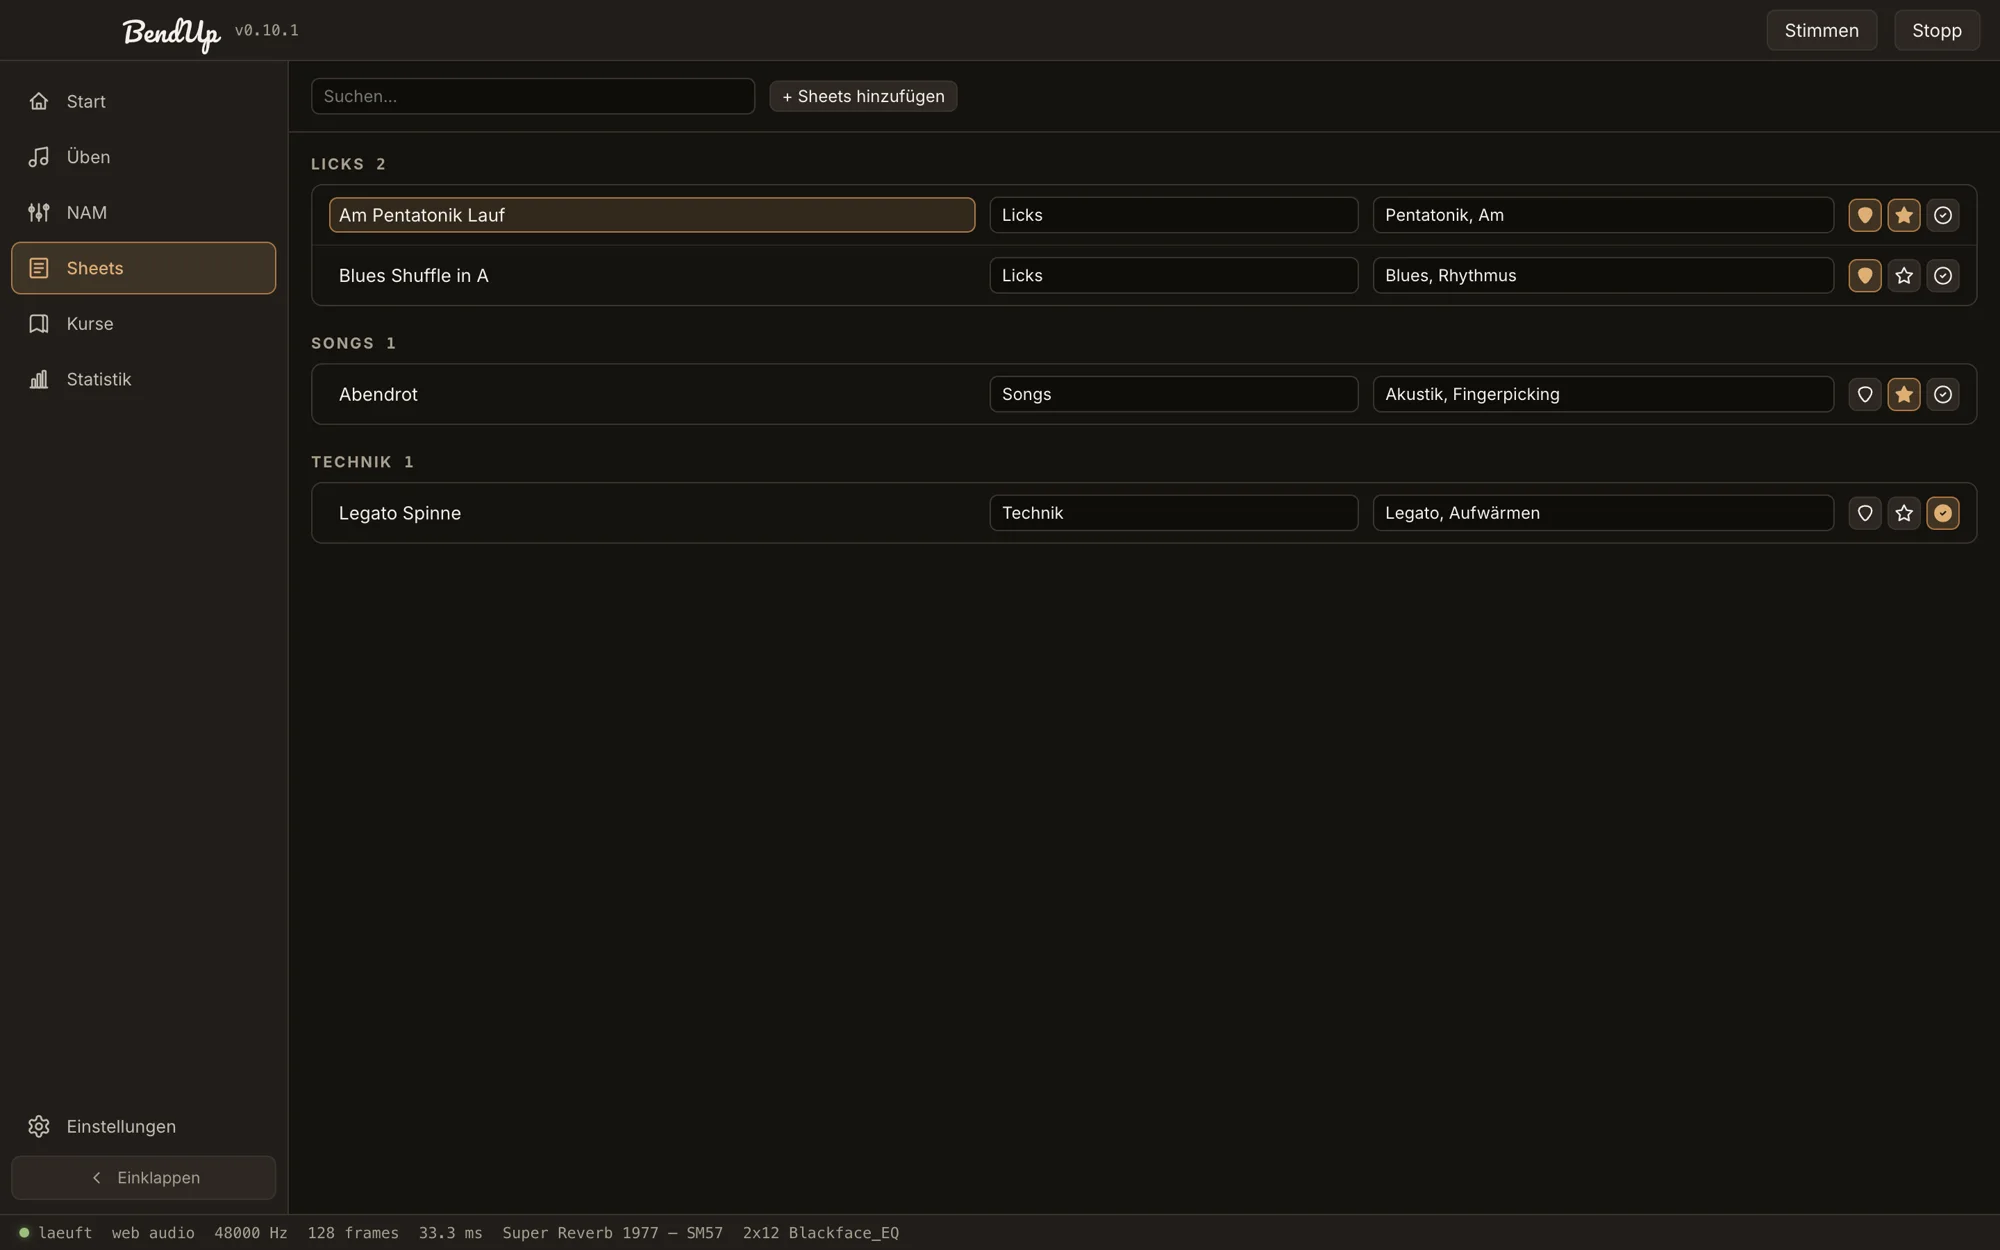The image size is (2000, 1250).
Task: Click the BendUp logo
Action: (x=171, y=33)
